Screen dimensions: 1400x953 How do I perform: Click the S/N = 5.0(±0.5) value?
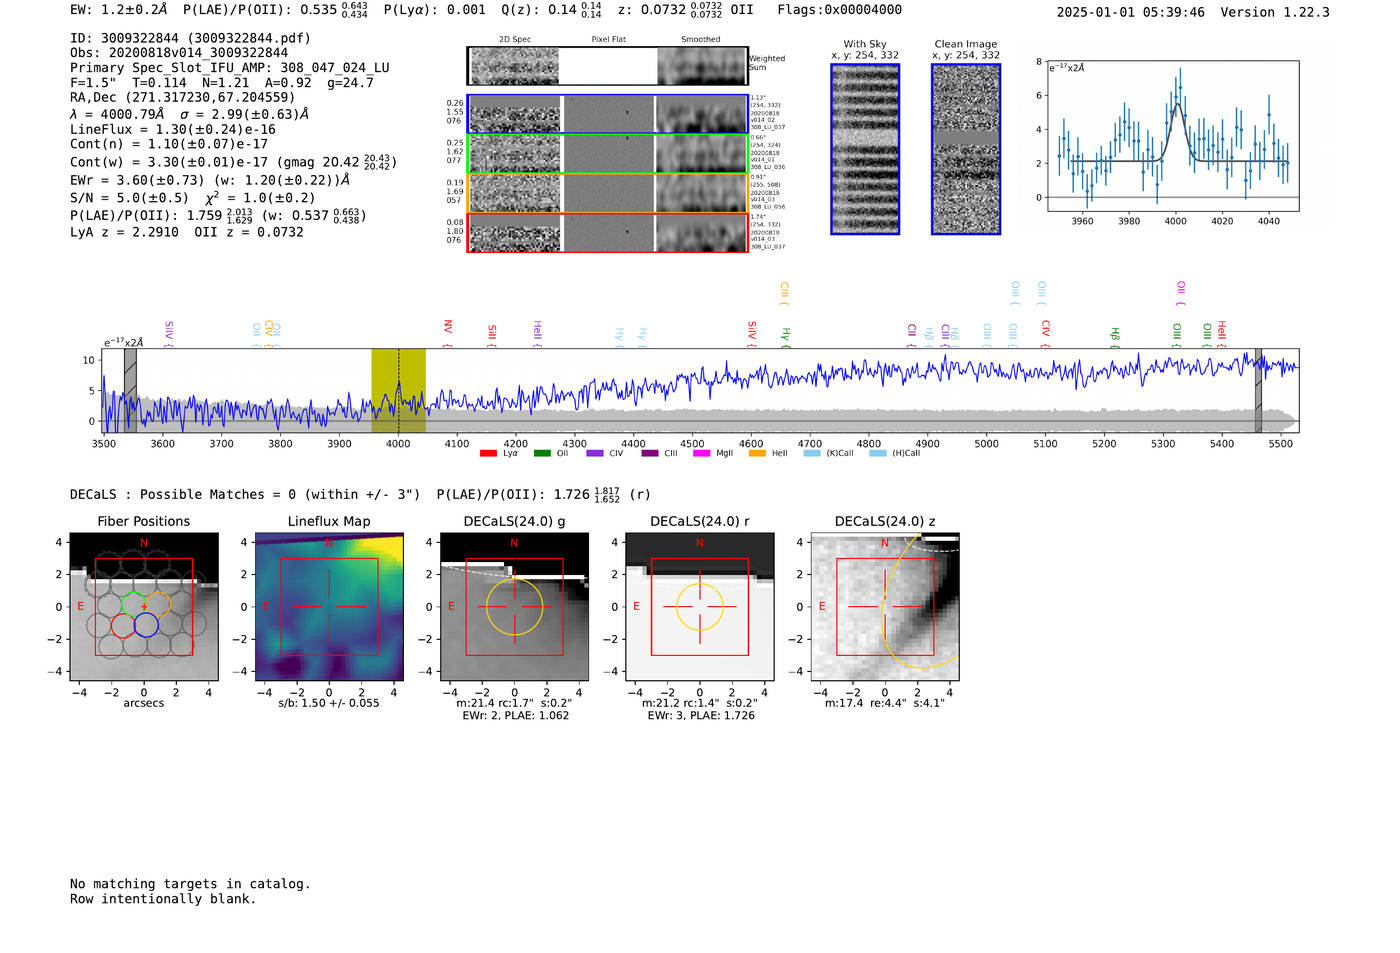tap(129, 197)
